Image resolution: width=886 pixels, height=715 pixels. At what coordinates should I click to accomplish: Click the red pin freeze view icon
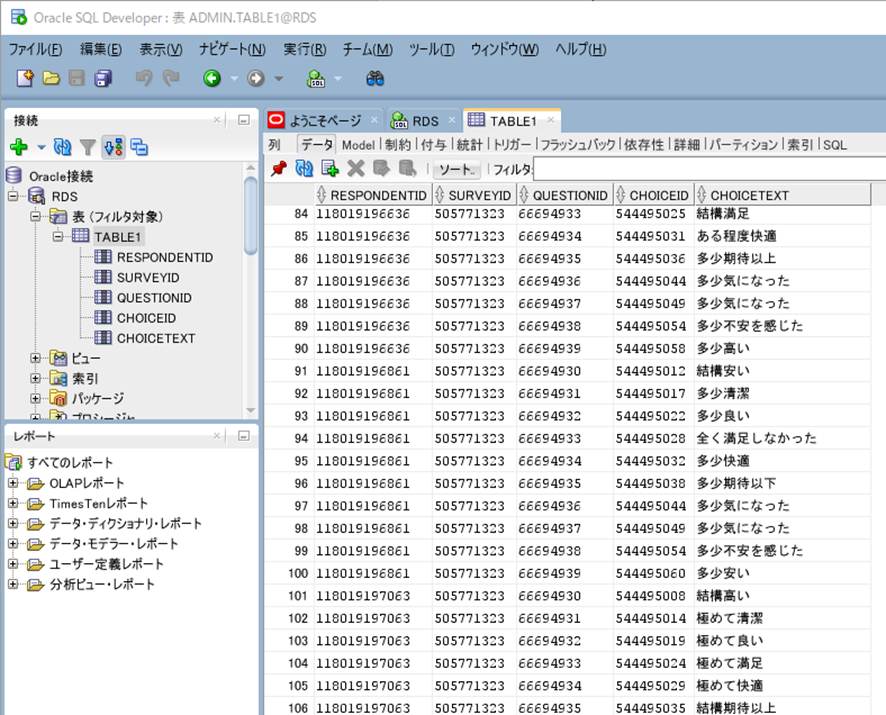[279, 168]
